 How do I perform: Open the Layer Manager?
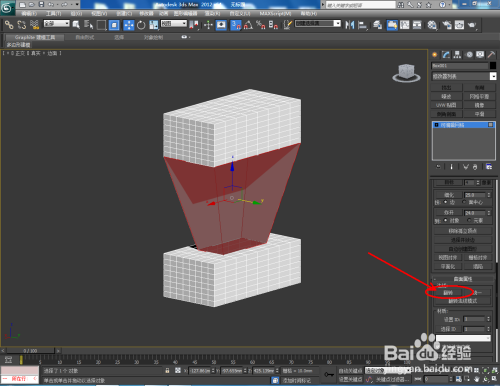point(377,25)
